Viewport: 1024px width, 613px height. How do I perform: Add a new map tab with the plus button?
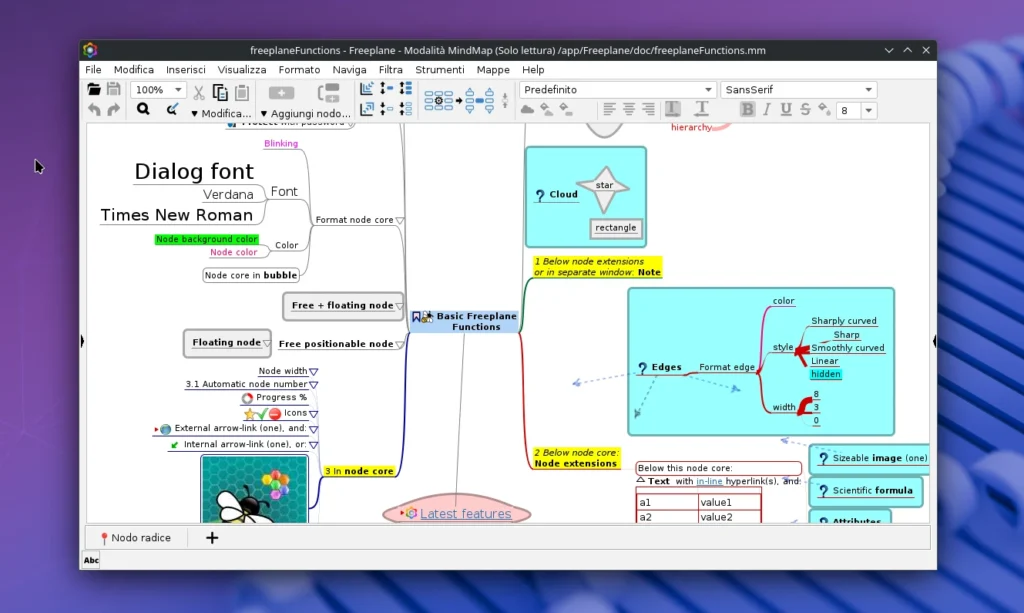tap(211, 537)
